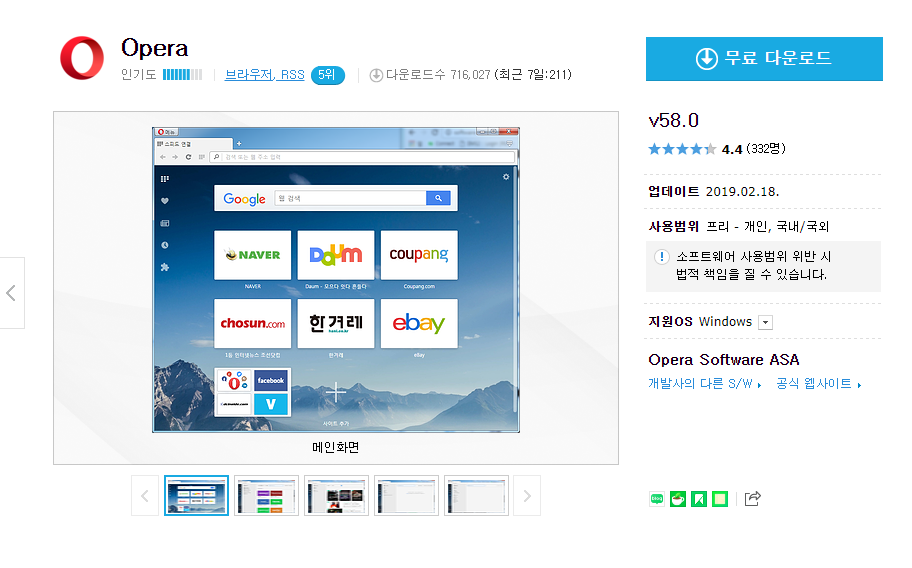Screen dimensions: 912x568
Task: Go to previous page with left edge arrow
Action: coord(12,292)
